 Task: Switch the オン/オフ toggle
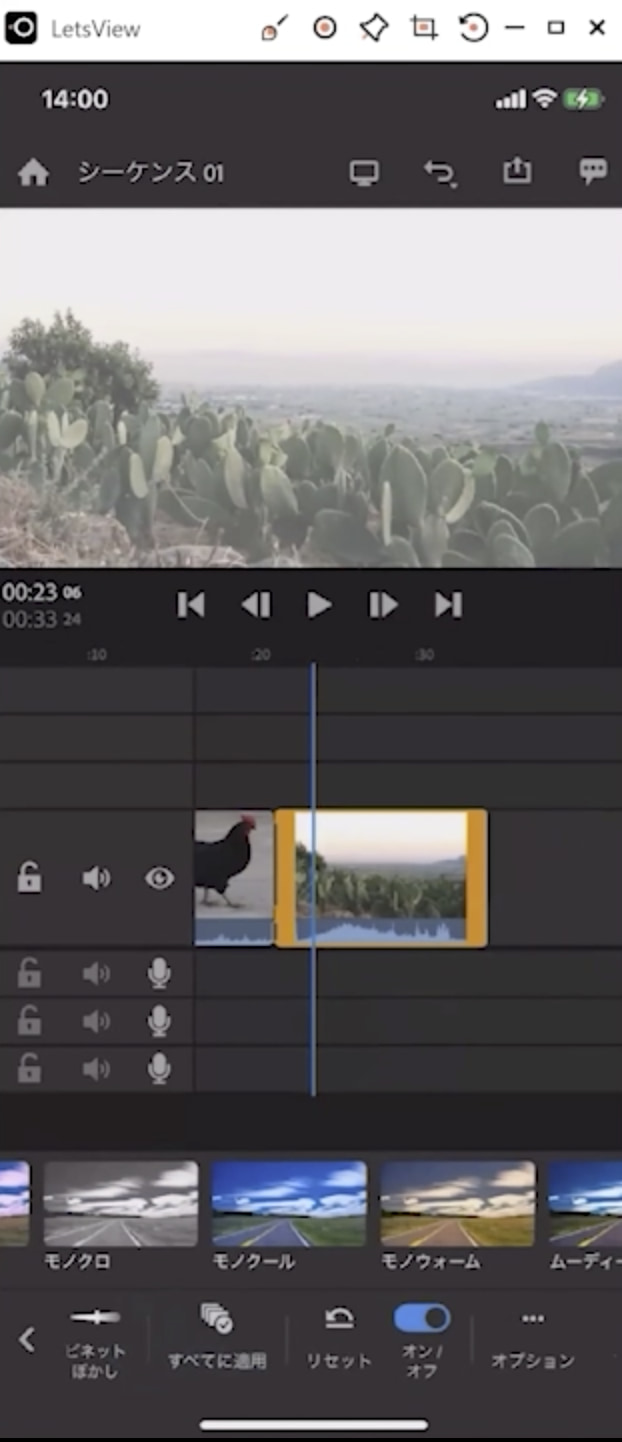click(x=422, y=1318)
